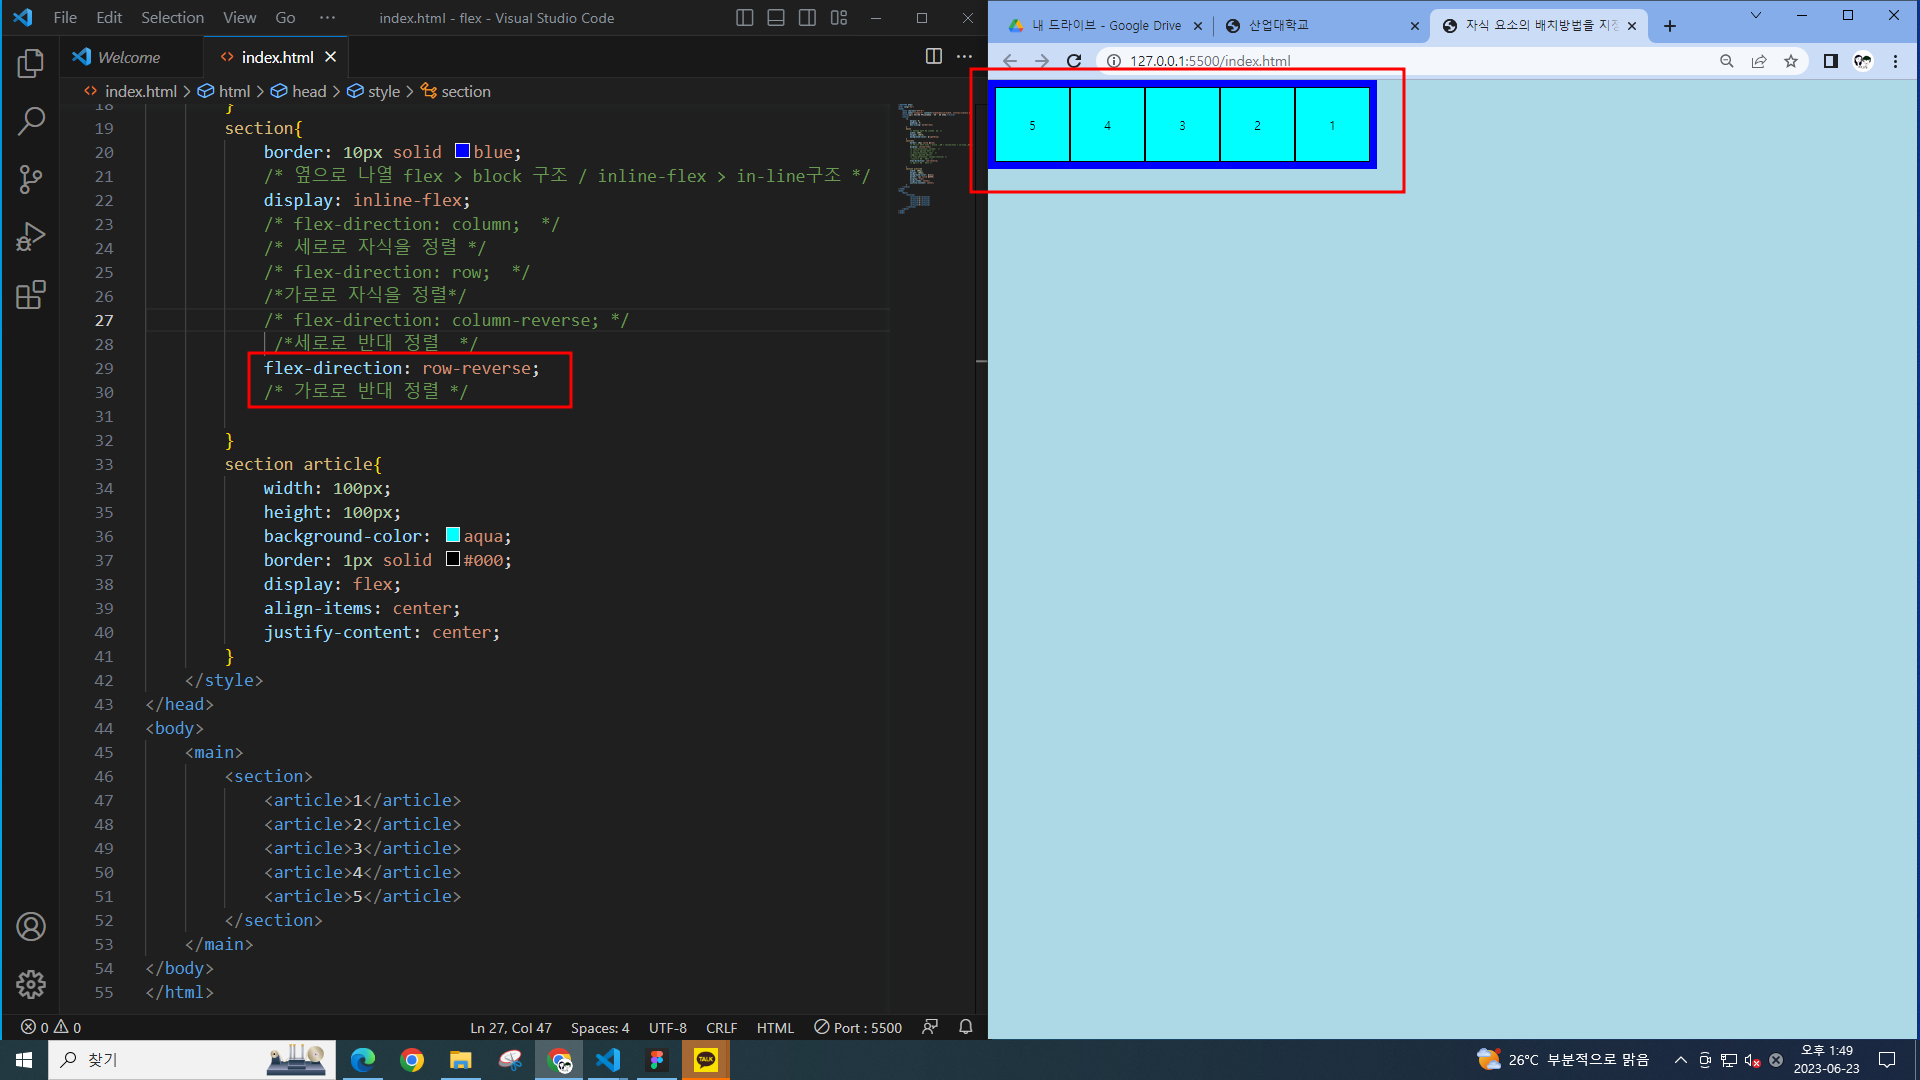Open the Source Control view

tap(31, 180)
